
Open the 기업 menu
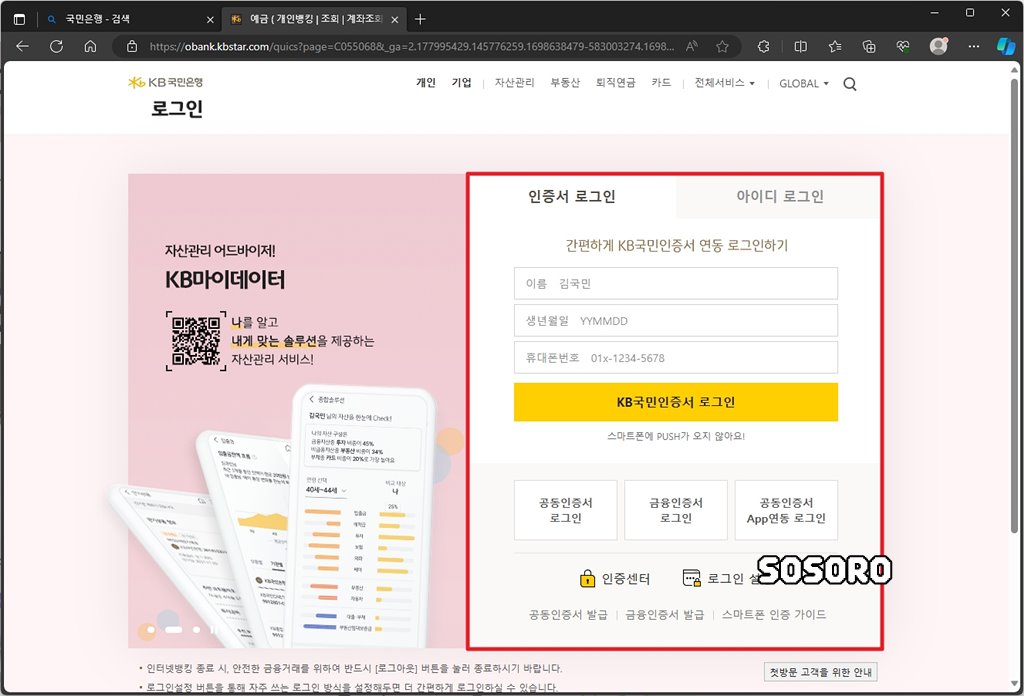tap(461, 82)
